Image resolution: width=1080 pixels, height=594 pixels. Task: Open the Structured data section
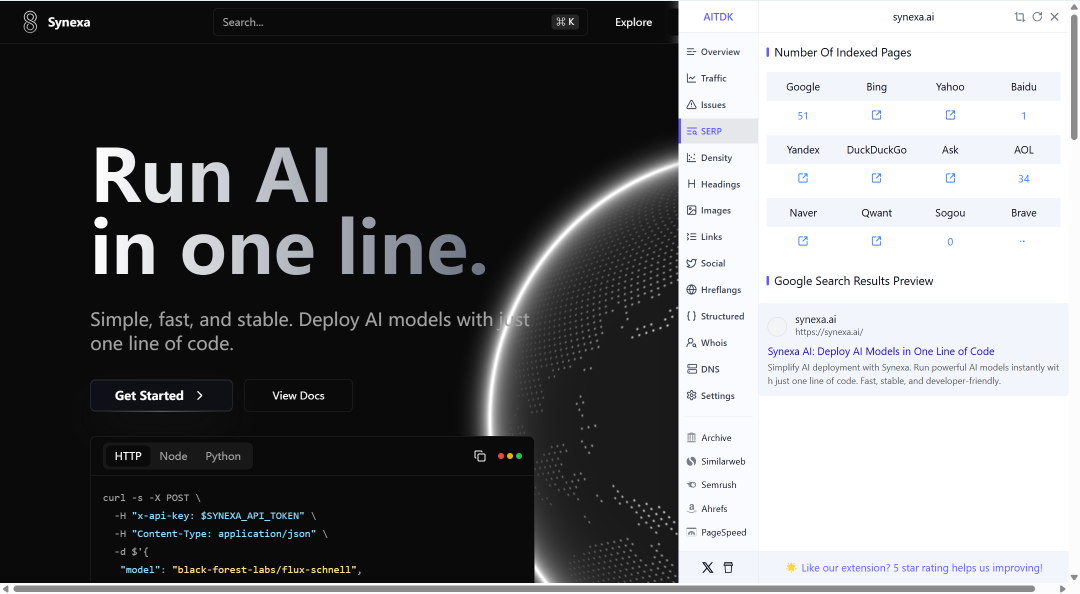point(718,316)
